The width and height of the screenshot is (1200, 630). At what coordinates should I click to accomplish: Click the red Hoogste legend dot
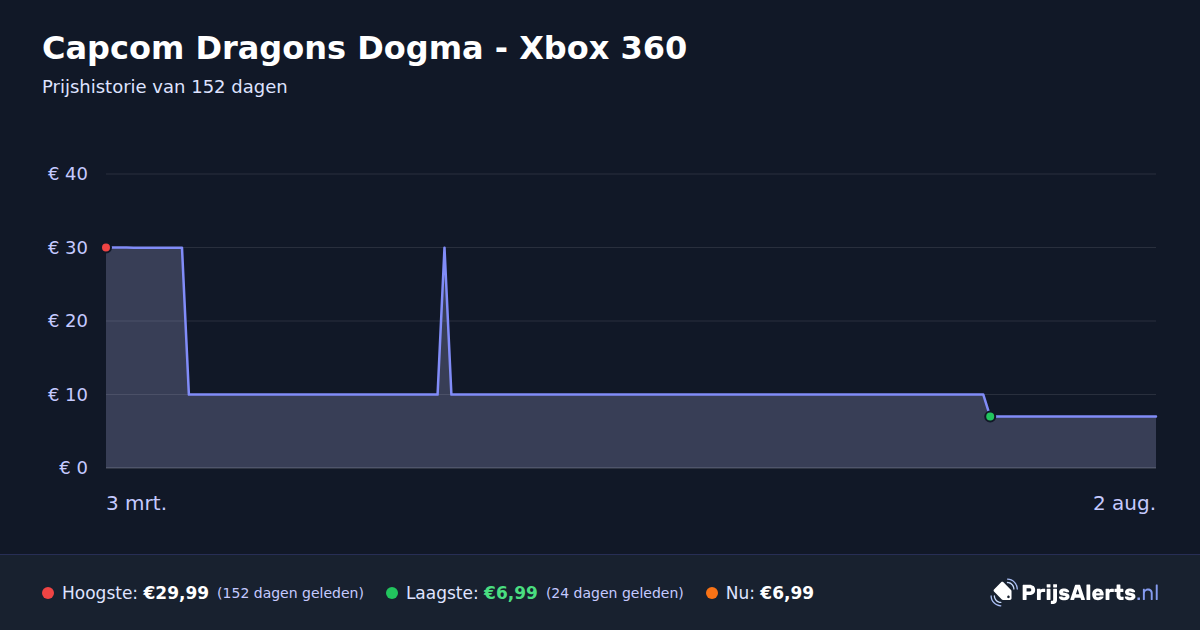coord(48,593)
